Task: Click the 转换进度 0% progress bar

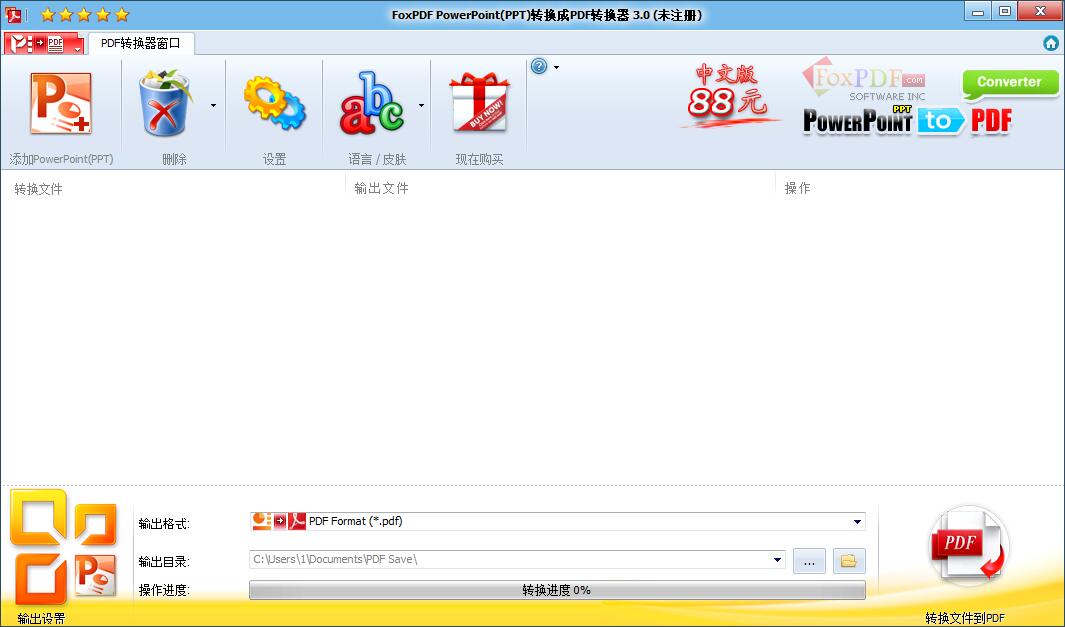Action: click(x=557, y=590)
